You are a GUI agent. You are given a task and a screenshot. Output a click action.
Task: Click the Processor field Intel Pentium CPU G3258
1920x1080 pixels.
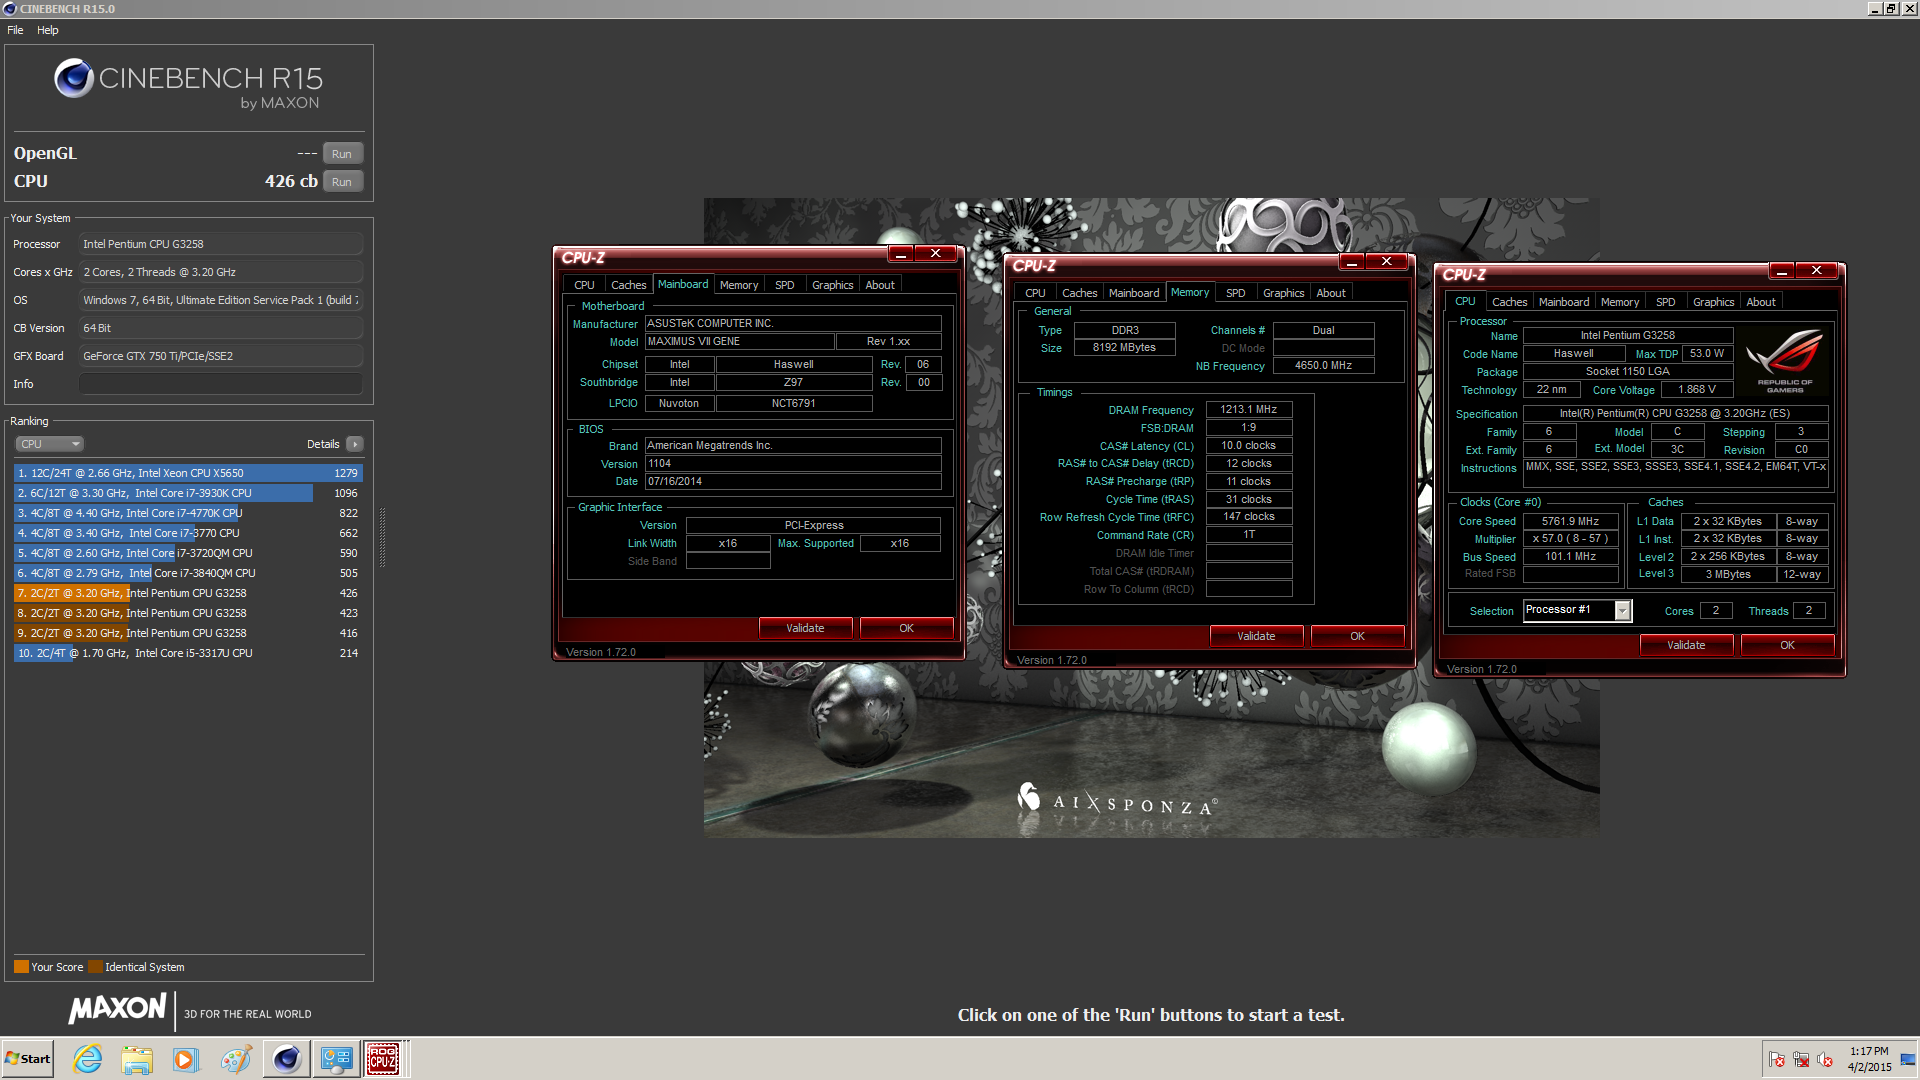(x=220, y=244)
